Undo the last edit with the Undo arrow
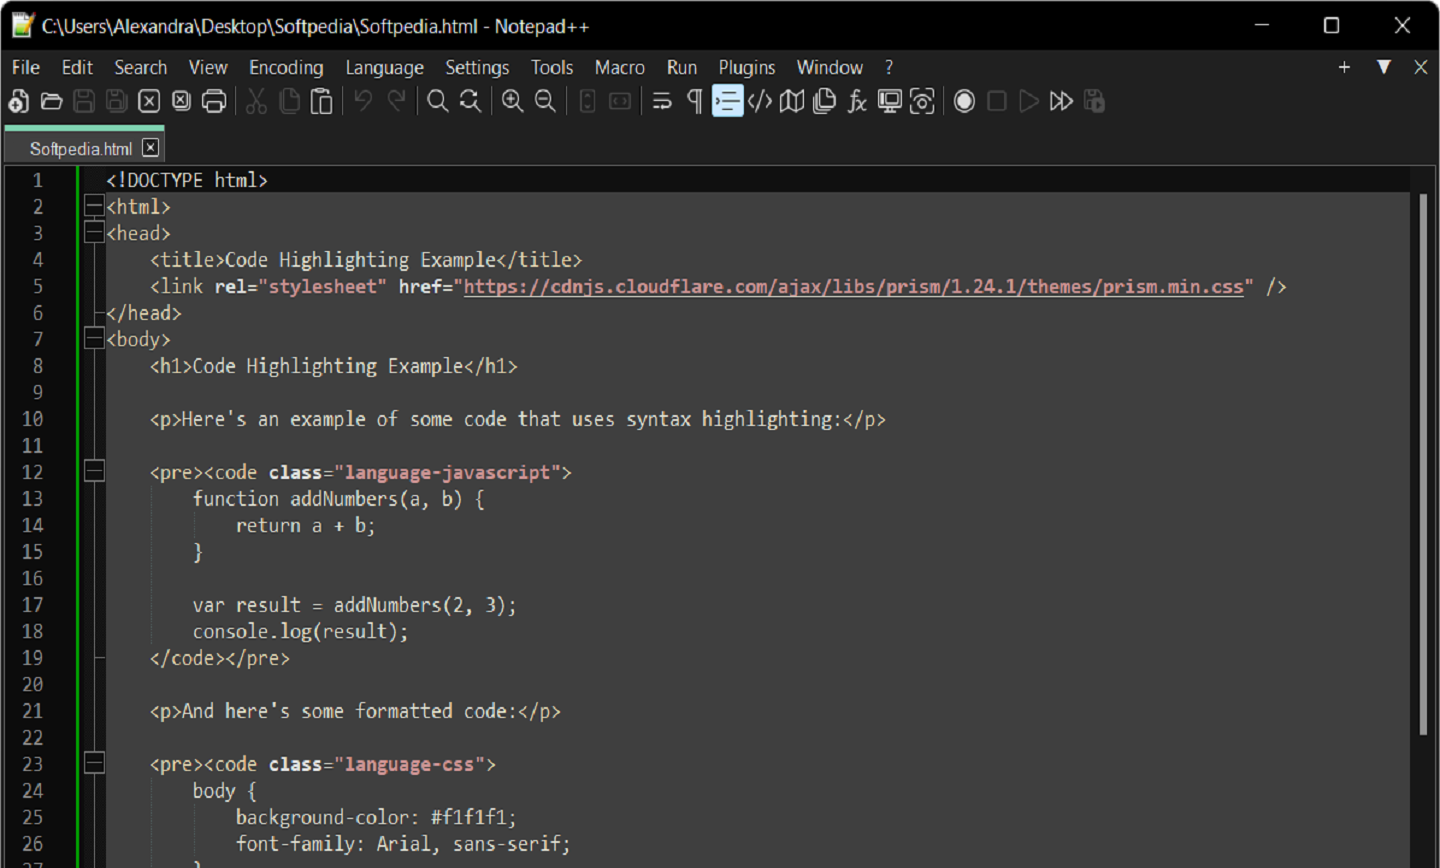The image size is (1440, 868). coord(364,101)
